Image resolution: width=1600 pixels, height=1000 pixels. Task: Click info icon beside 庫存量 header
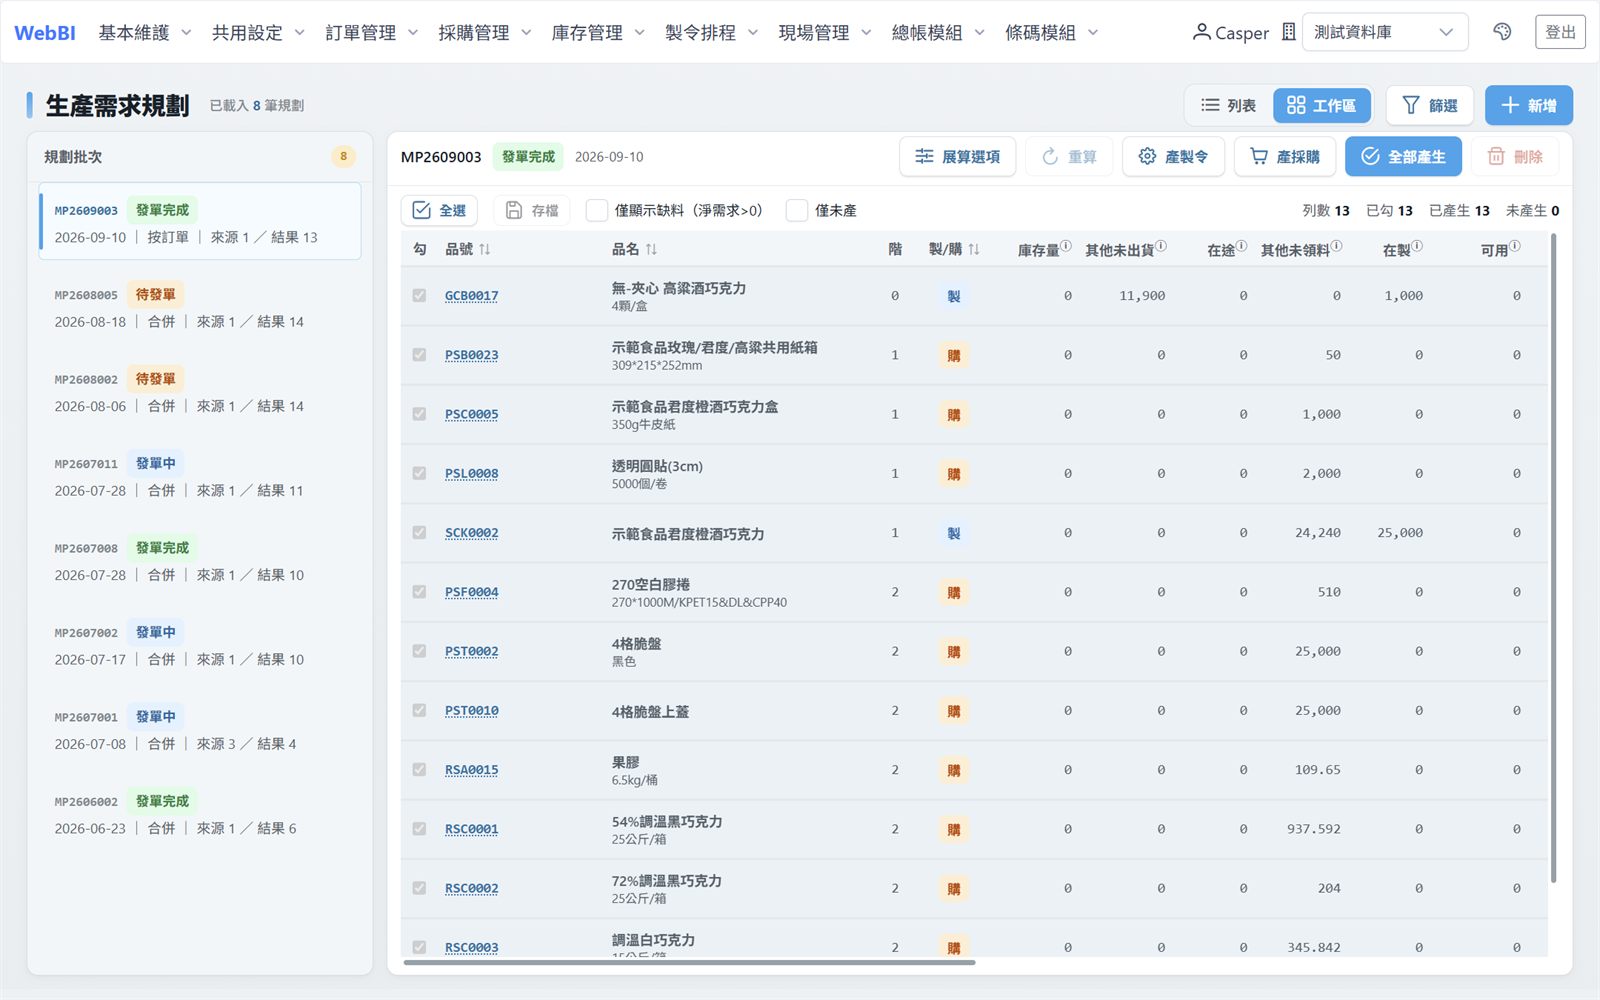pyautogui.click(x=1066, y=245)
